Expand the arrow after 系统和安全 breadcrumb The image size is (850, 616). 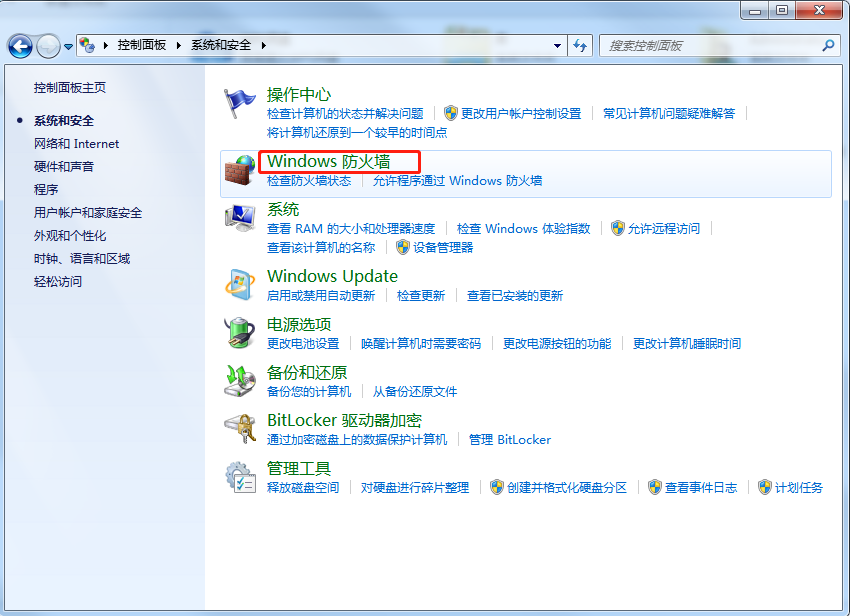[263, 46]
